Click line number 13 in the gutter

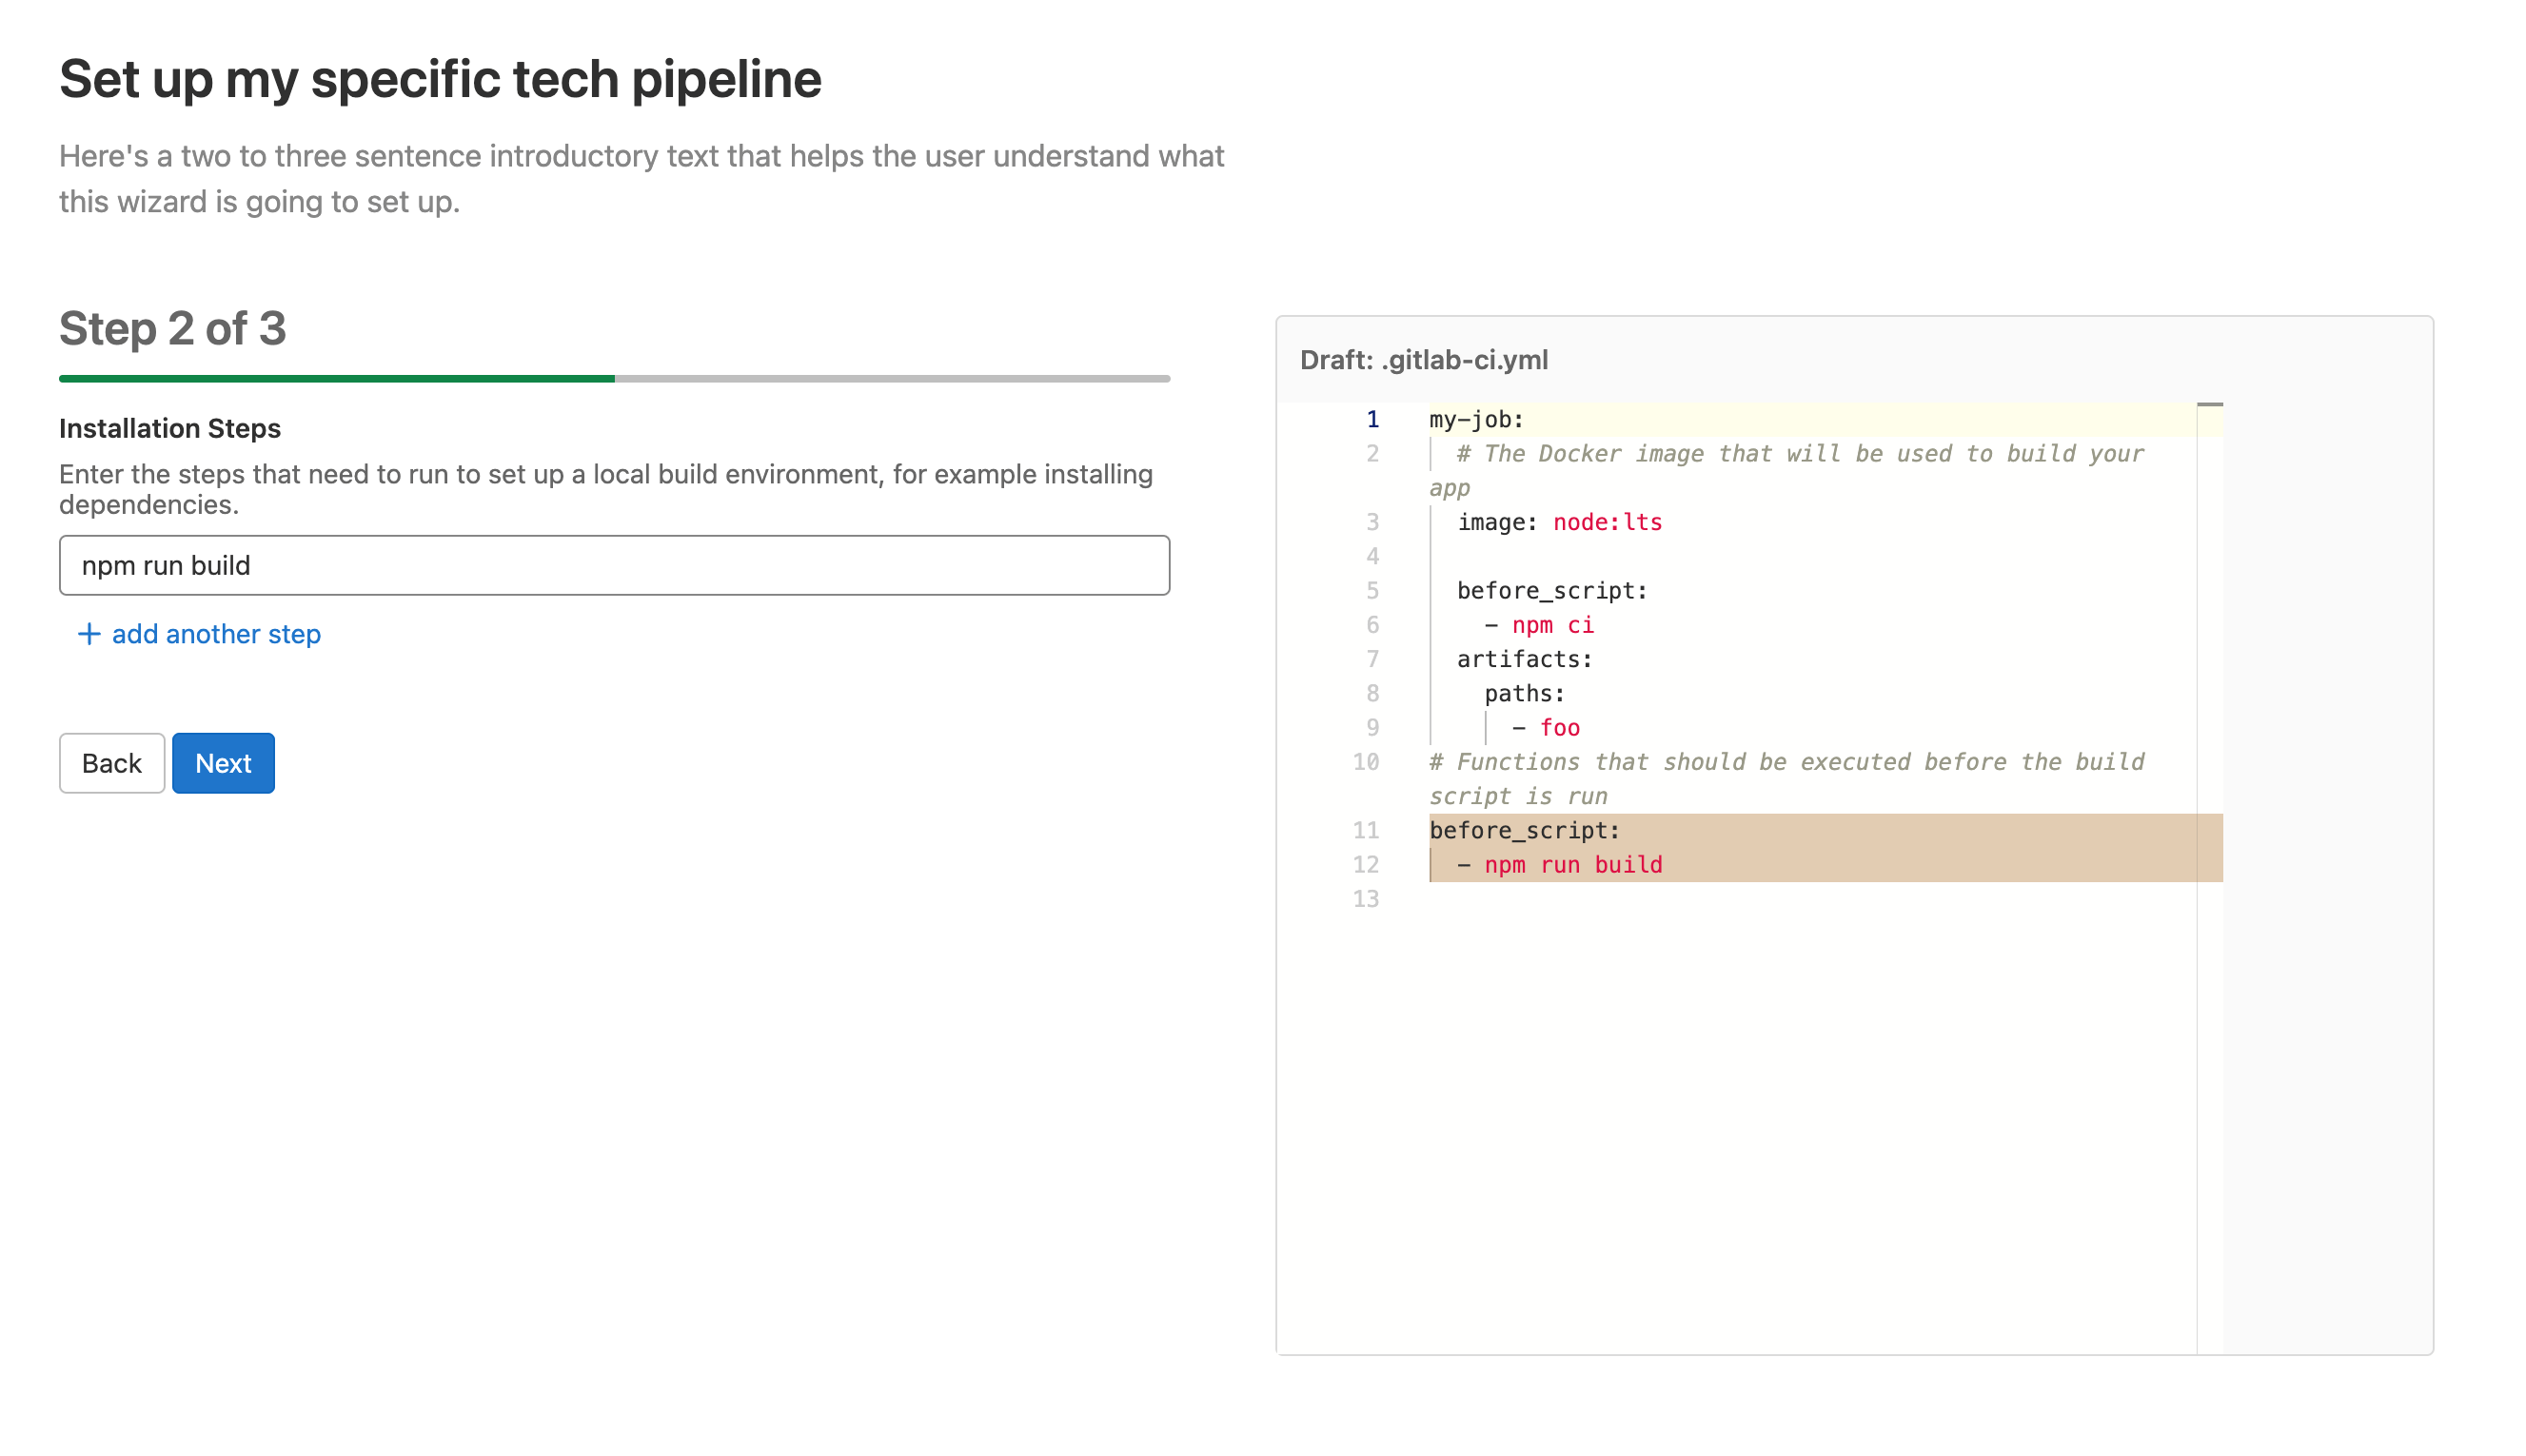point(1365,899)
